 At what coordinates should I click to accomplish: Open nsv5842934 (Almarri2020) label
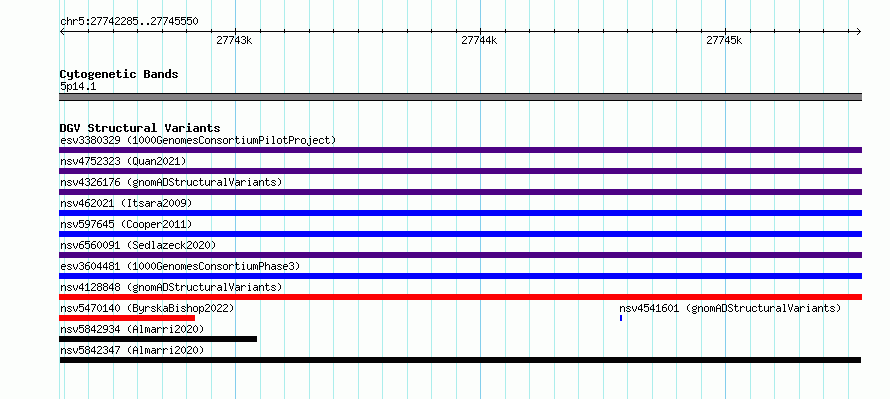[132, 329]
